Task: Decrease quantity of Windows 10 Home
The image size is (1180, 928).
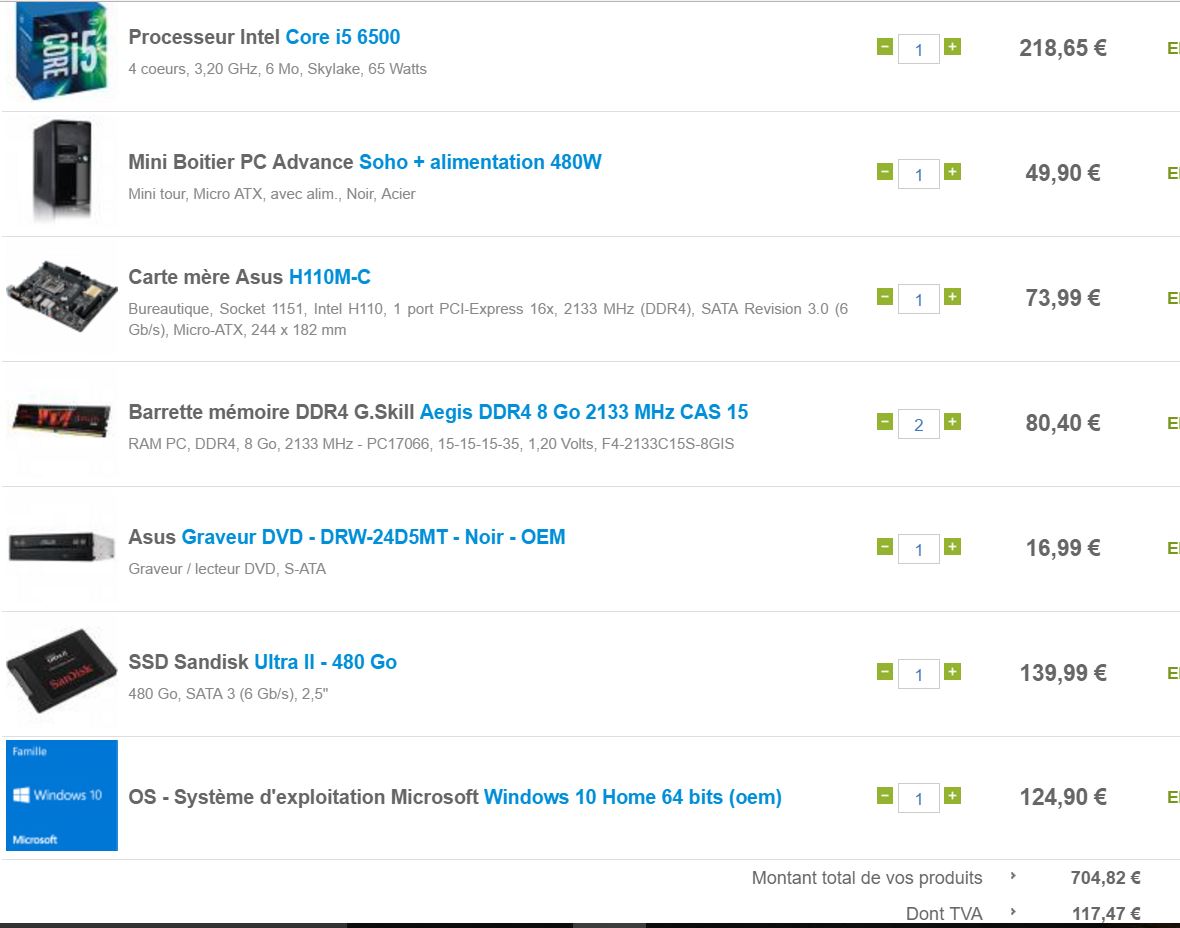Action: [885, 796]
